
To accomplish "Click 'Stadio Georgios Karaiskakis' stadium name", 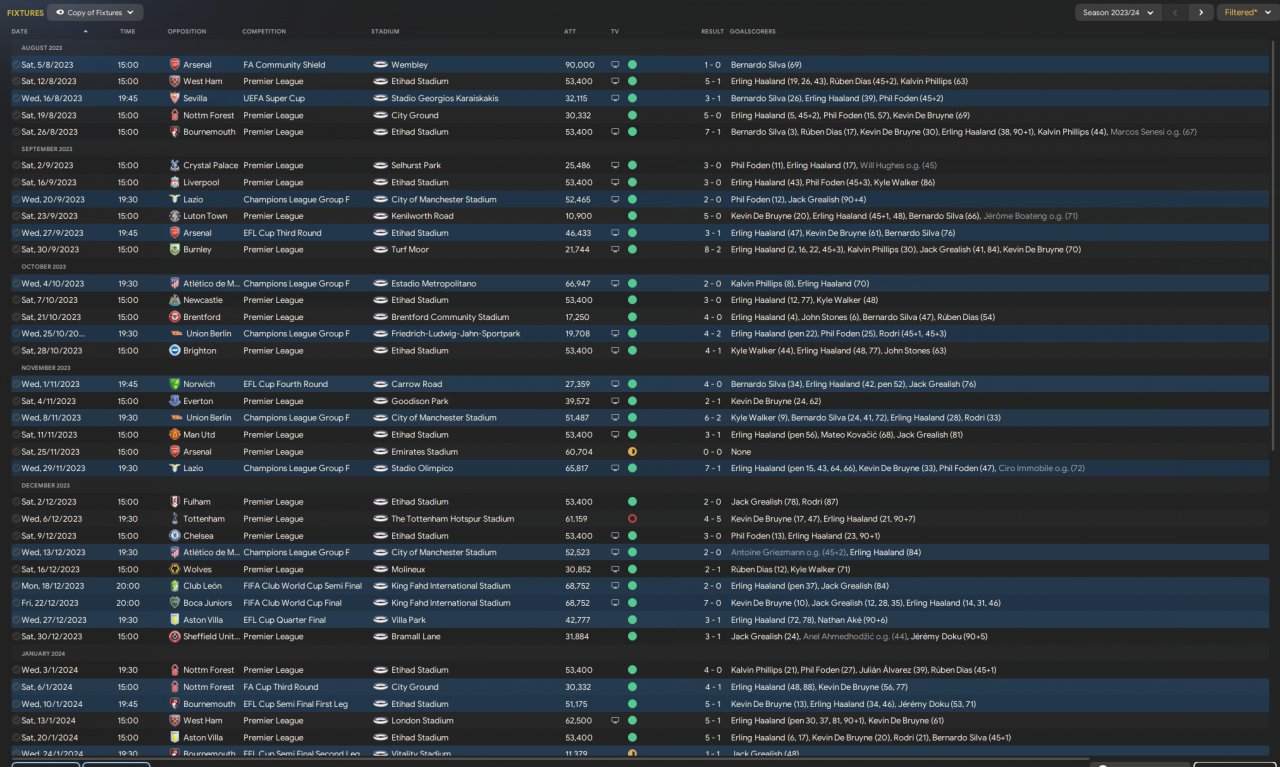I will coord(445,99).
